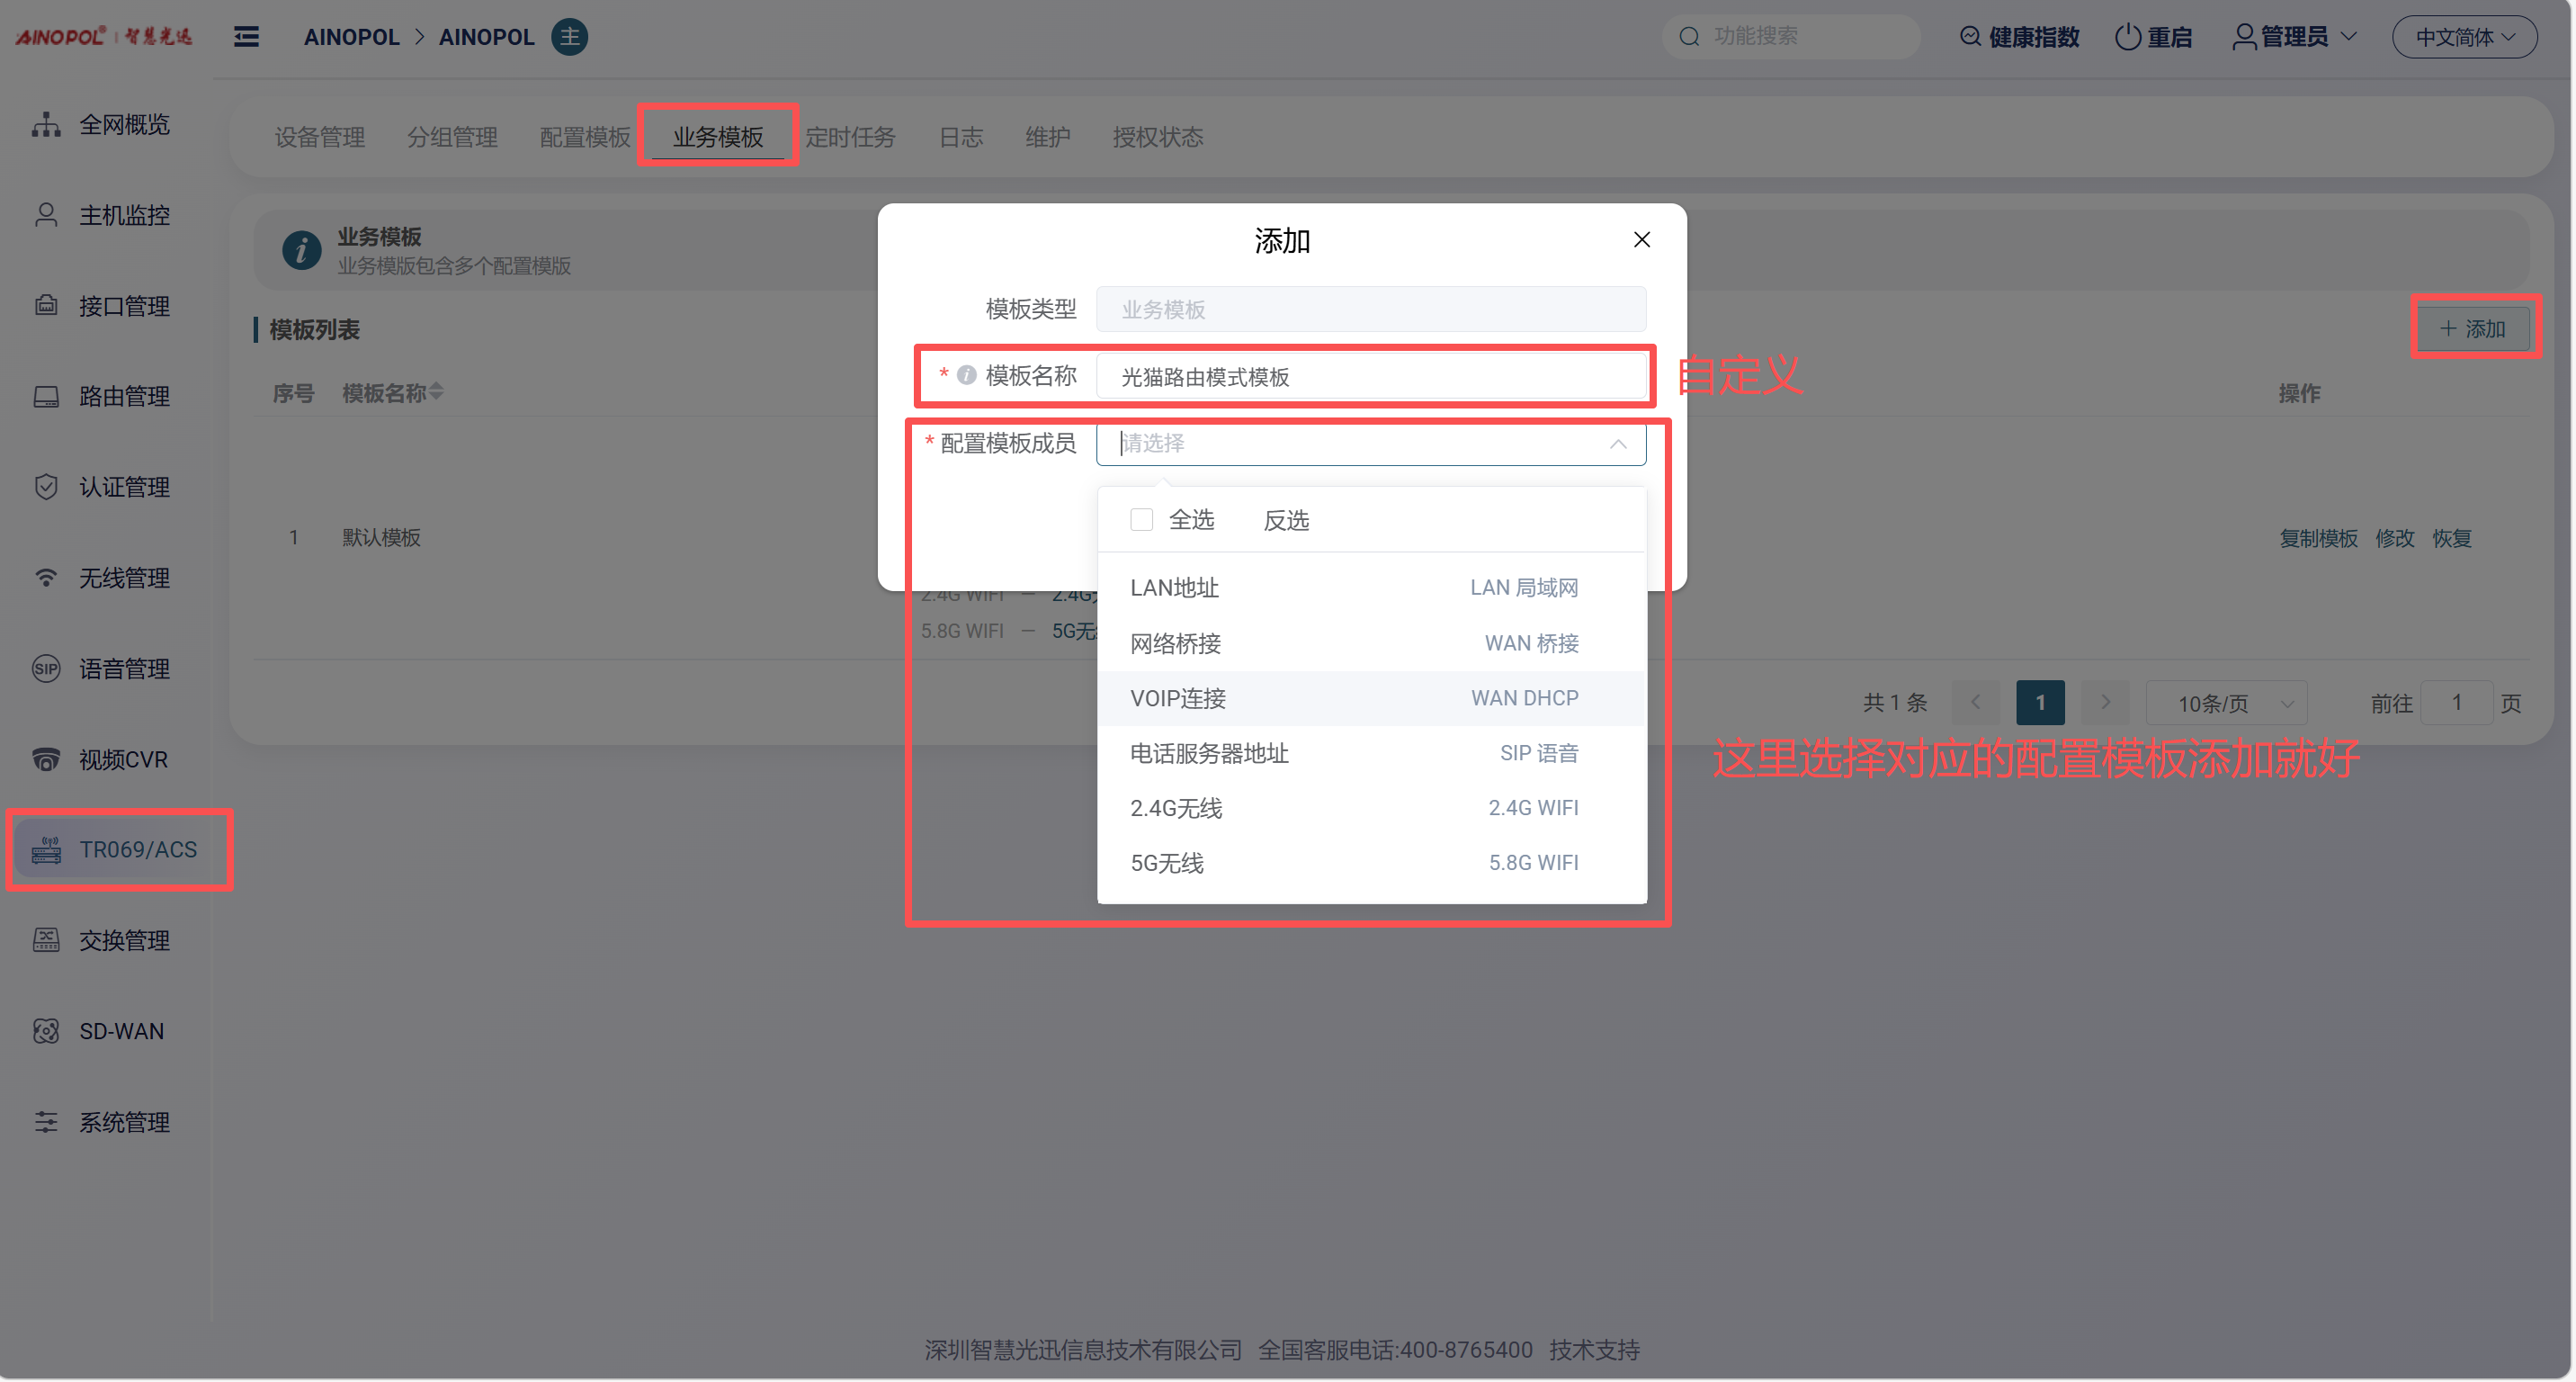Open the 语音管理 SIP icon
2576x1382 pixels.
pyautogui.click(x=46, y=669)
